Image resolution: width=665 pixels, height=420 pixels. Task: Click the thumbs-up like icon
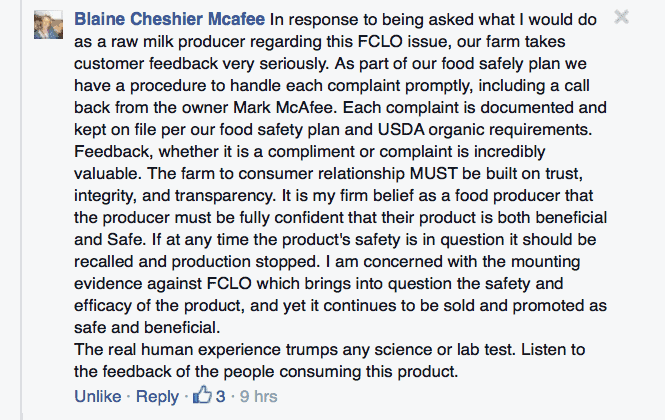(205, 396)
